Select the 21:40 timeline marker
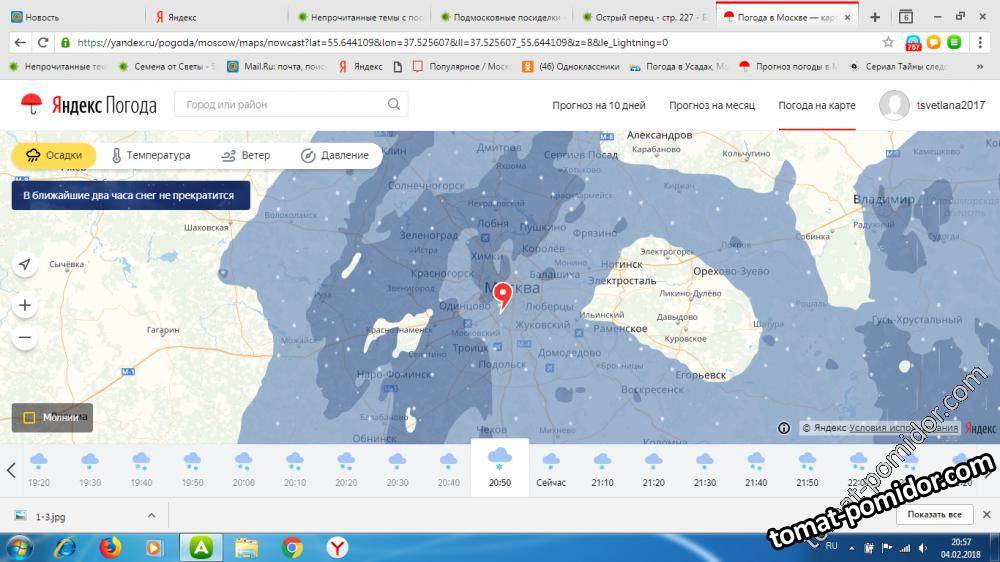 756,470
